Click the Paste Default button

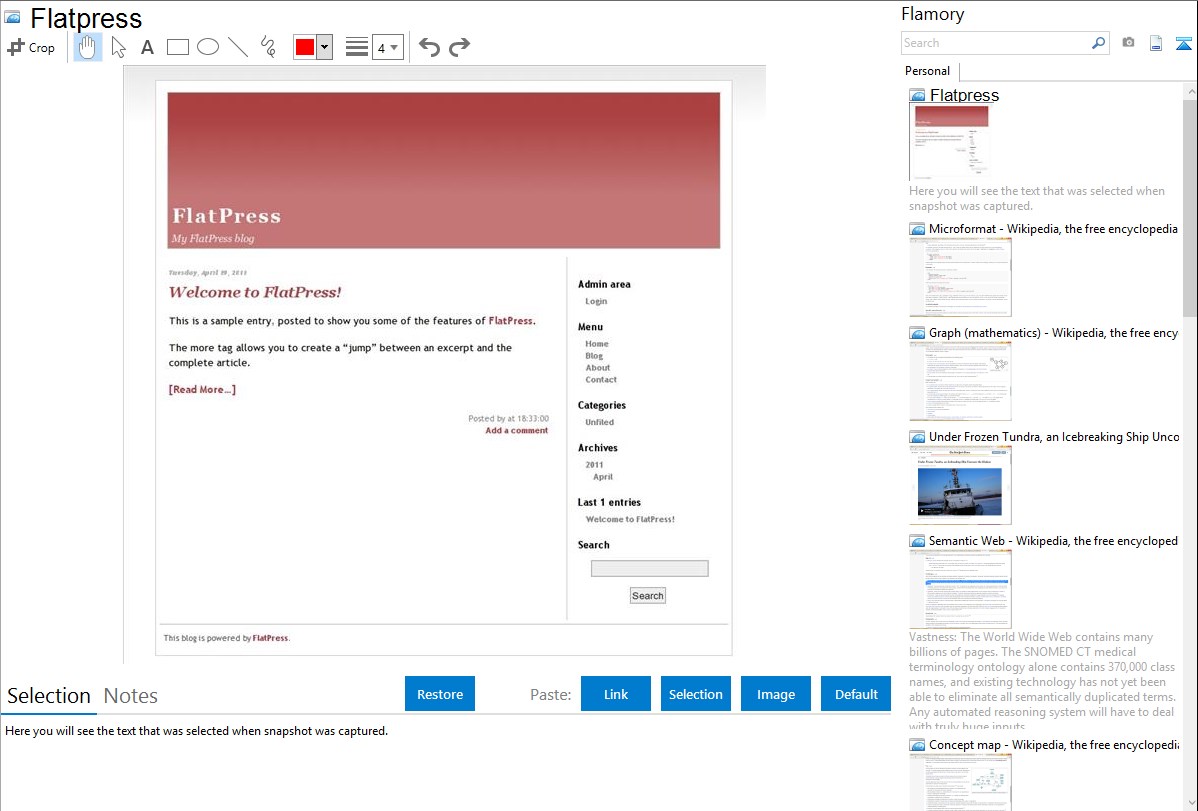(x=856, y=694)
